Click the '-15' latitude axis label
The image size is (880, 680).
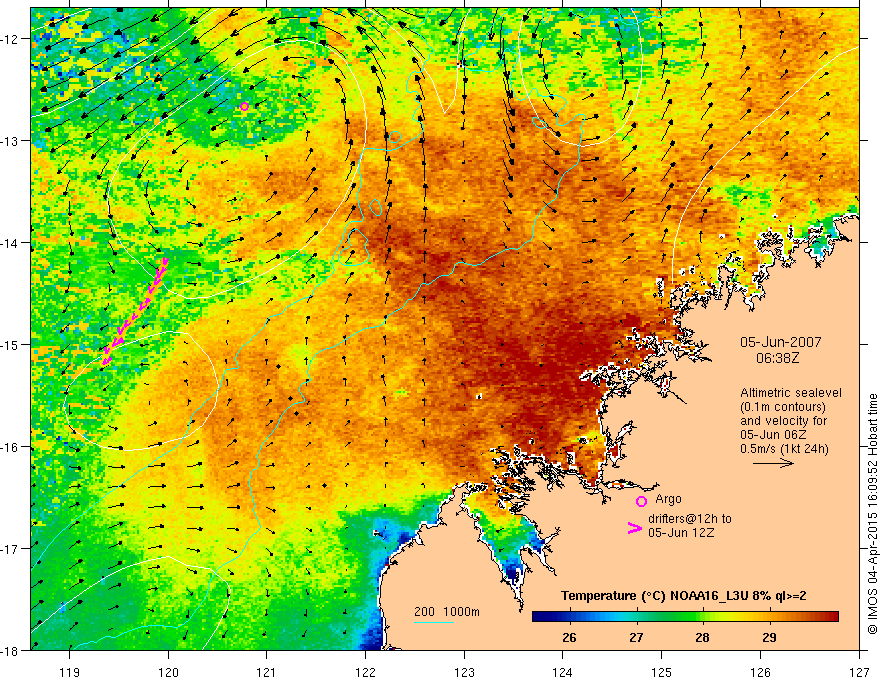click(x=11, y=344)
